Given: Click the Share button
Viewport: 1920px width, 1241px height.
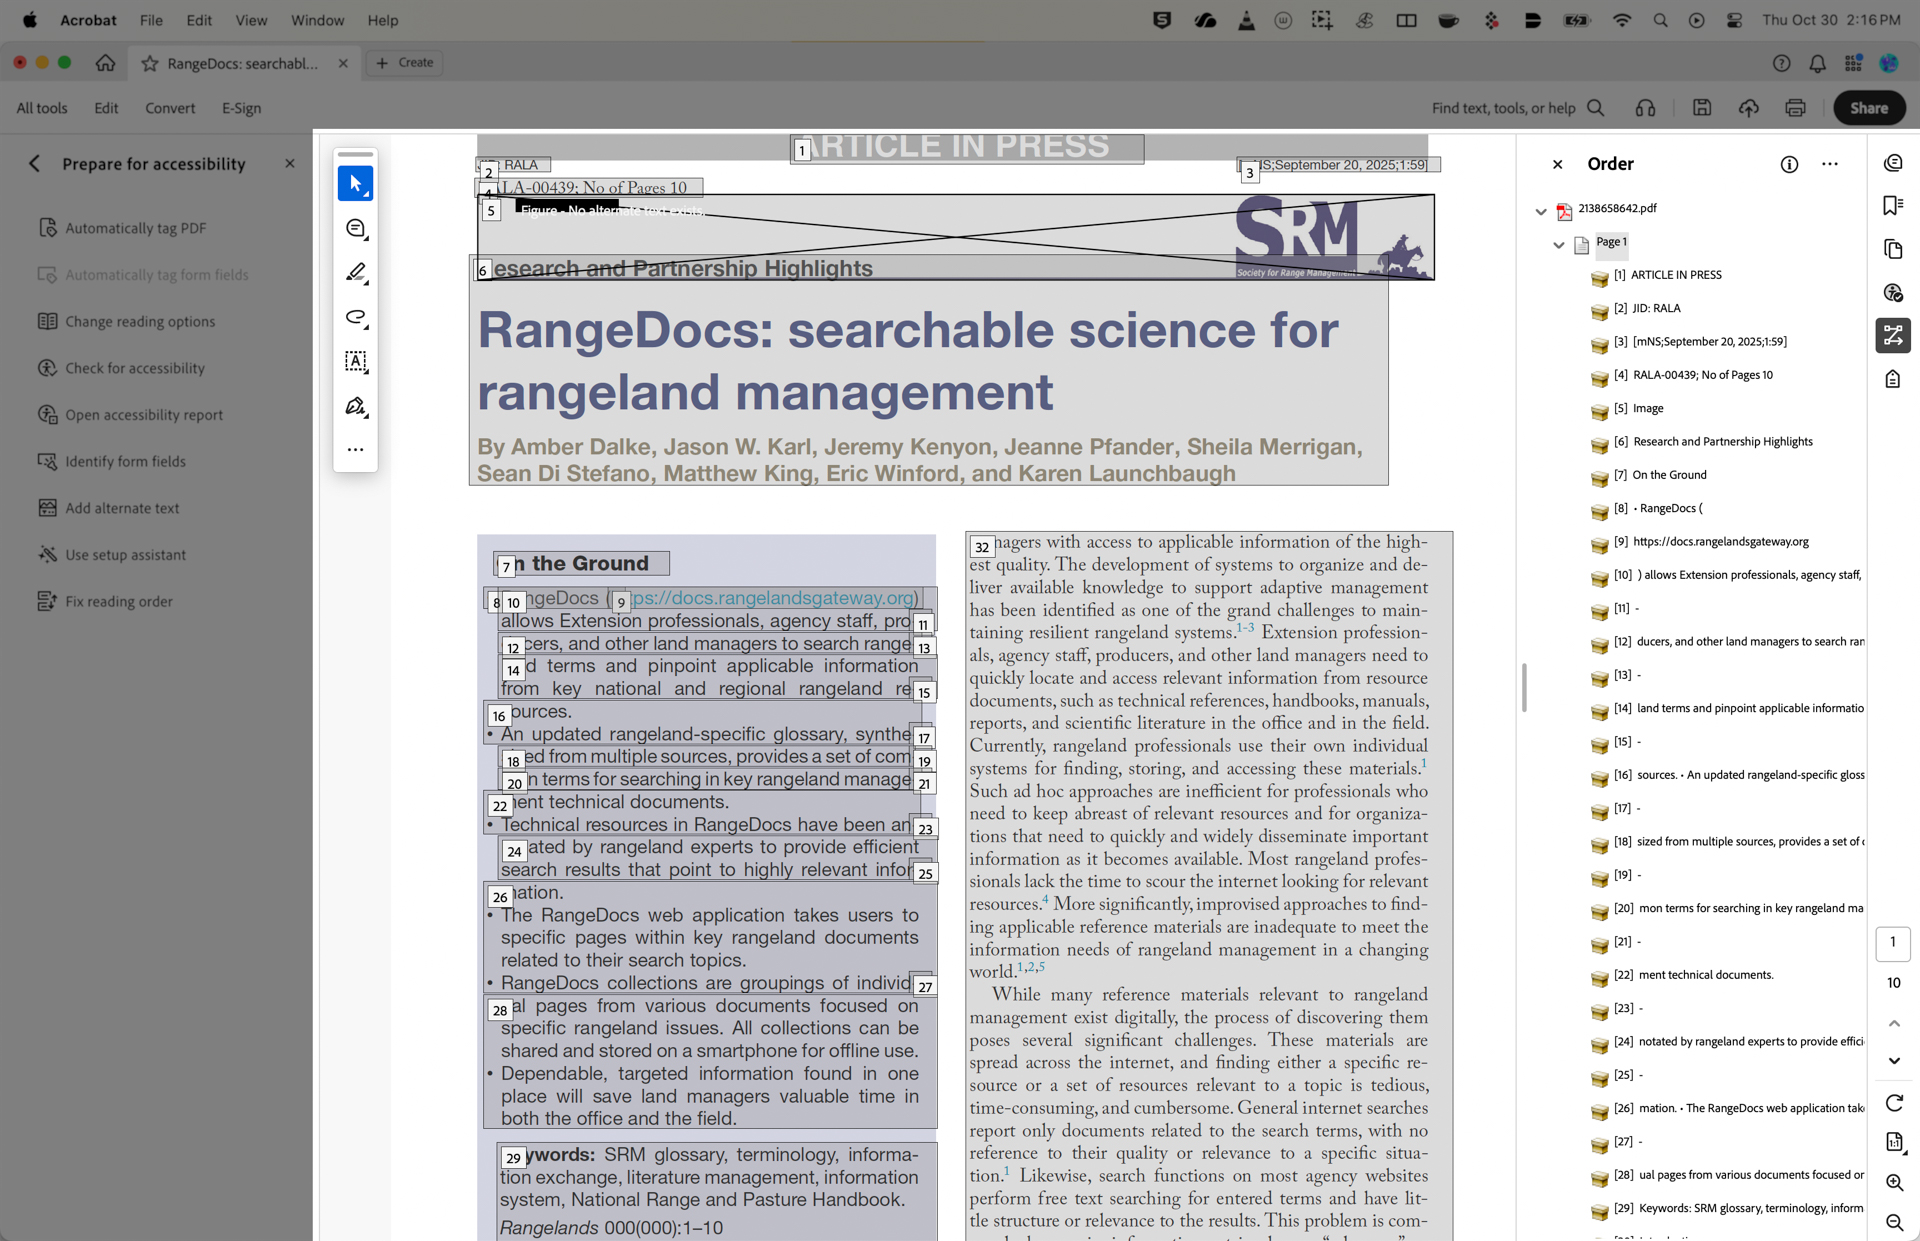Looking at the screenshot, I should [x=1869, y=108].
